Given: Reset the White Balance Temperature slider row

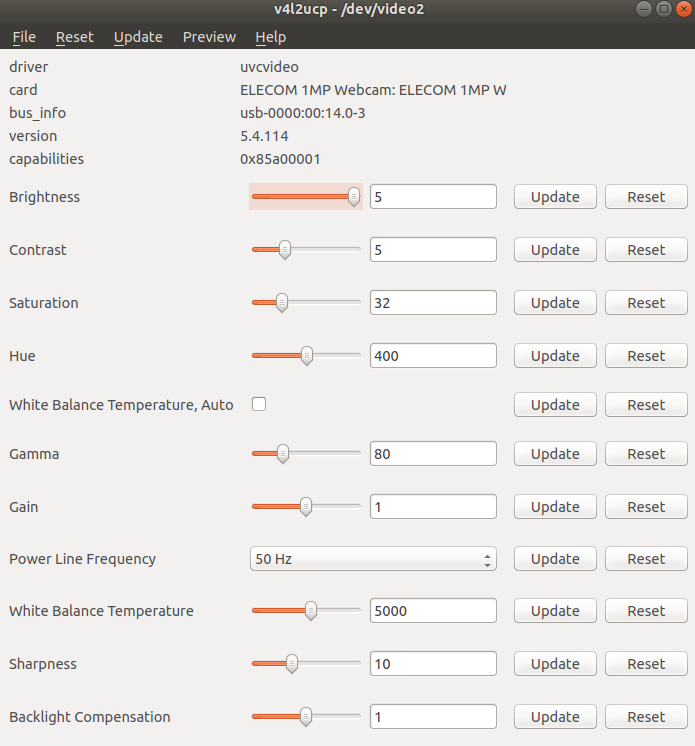Looking at the screenshot, I should [646, 611].
